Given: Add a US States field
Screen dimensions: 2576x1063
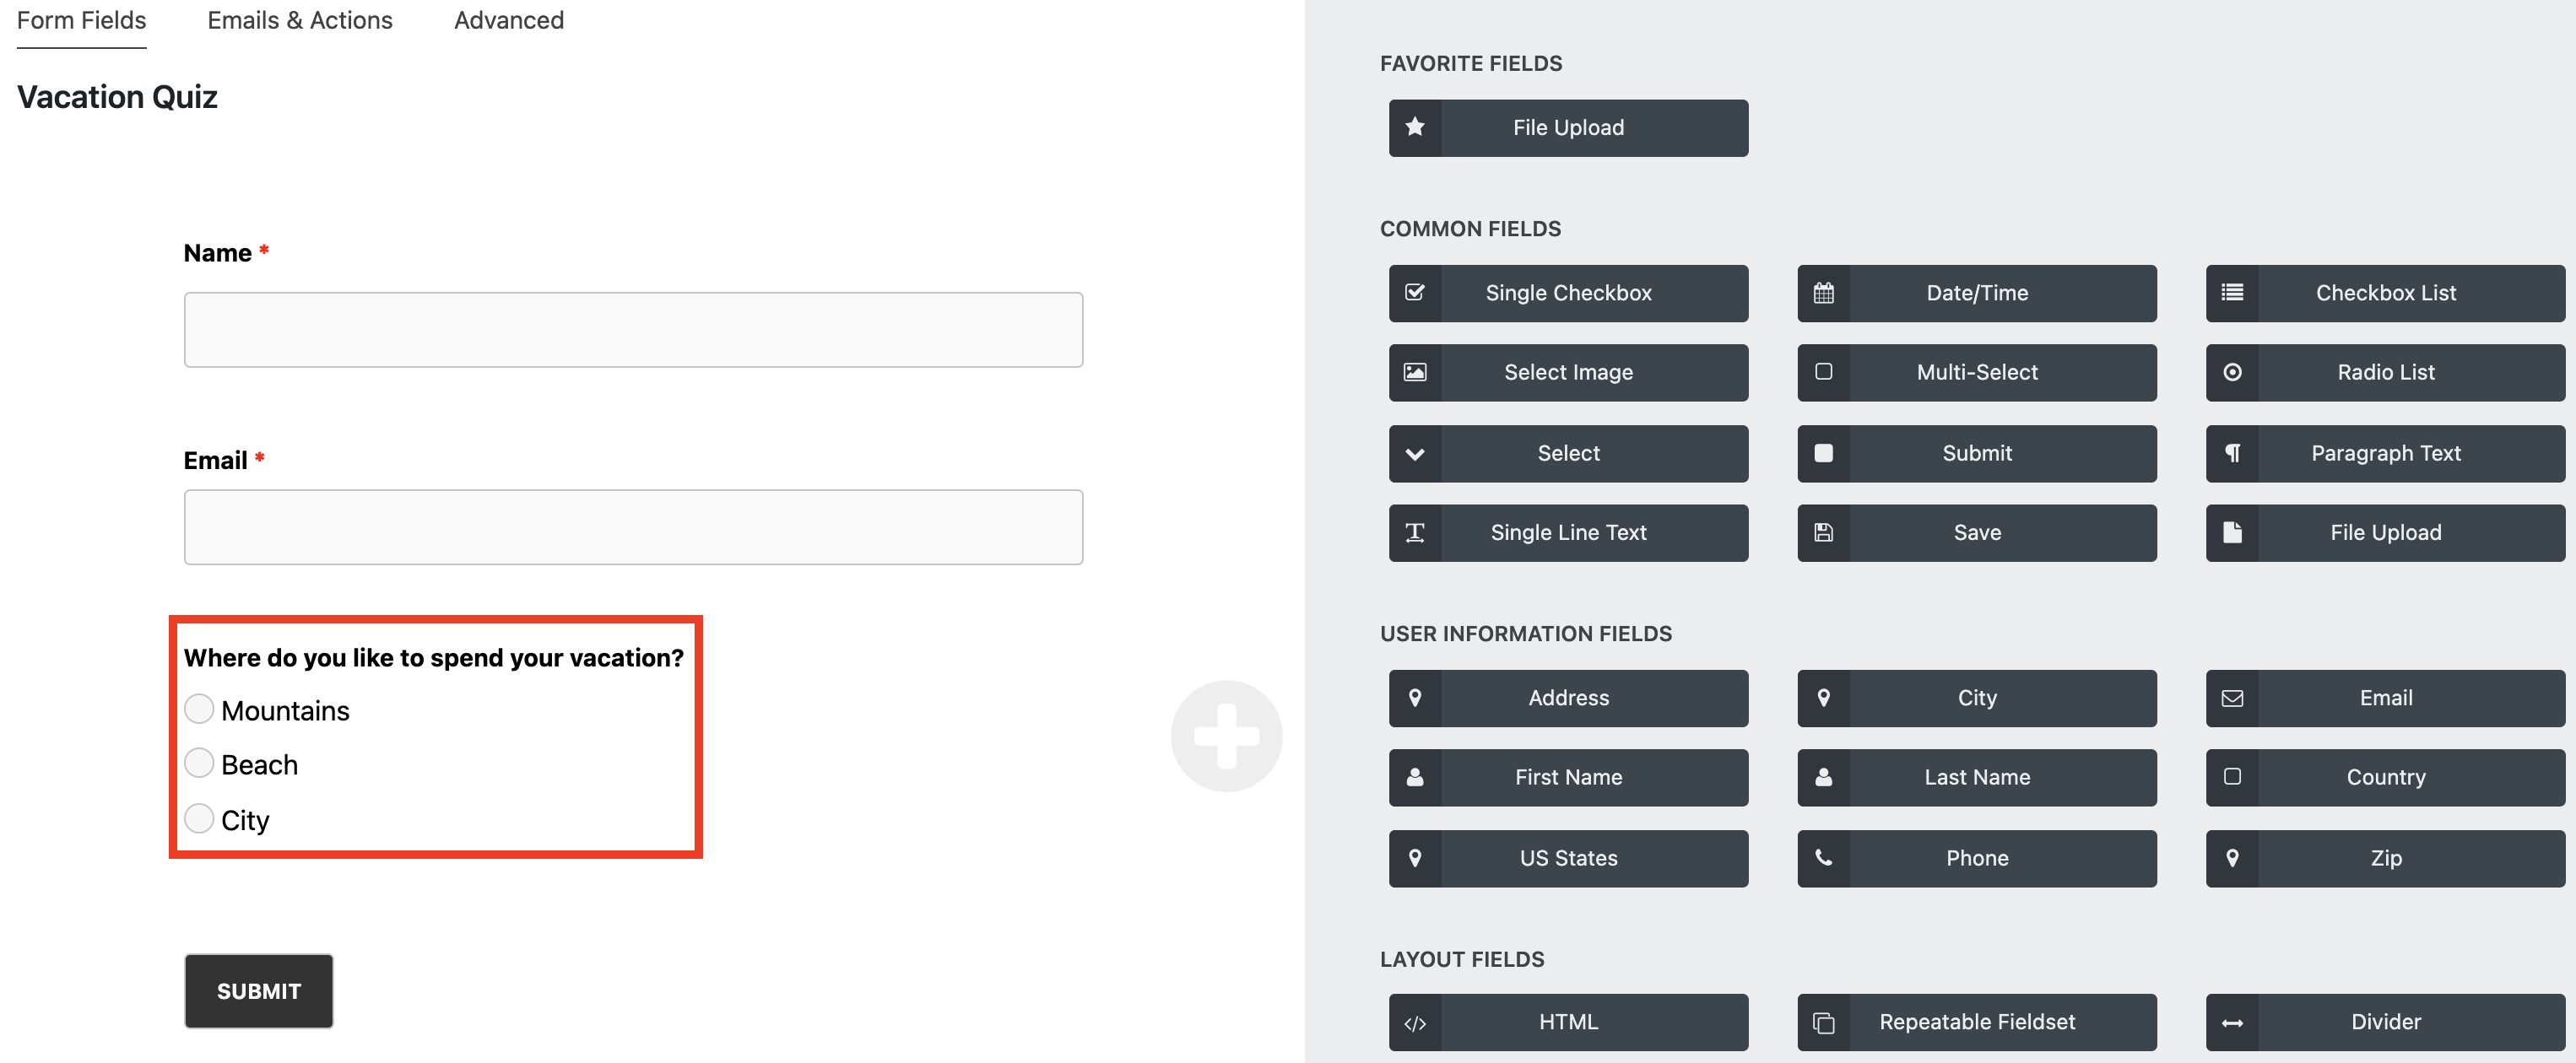Looking at the screenshot, I should click(x=1567, y=857).
